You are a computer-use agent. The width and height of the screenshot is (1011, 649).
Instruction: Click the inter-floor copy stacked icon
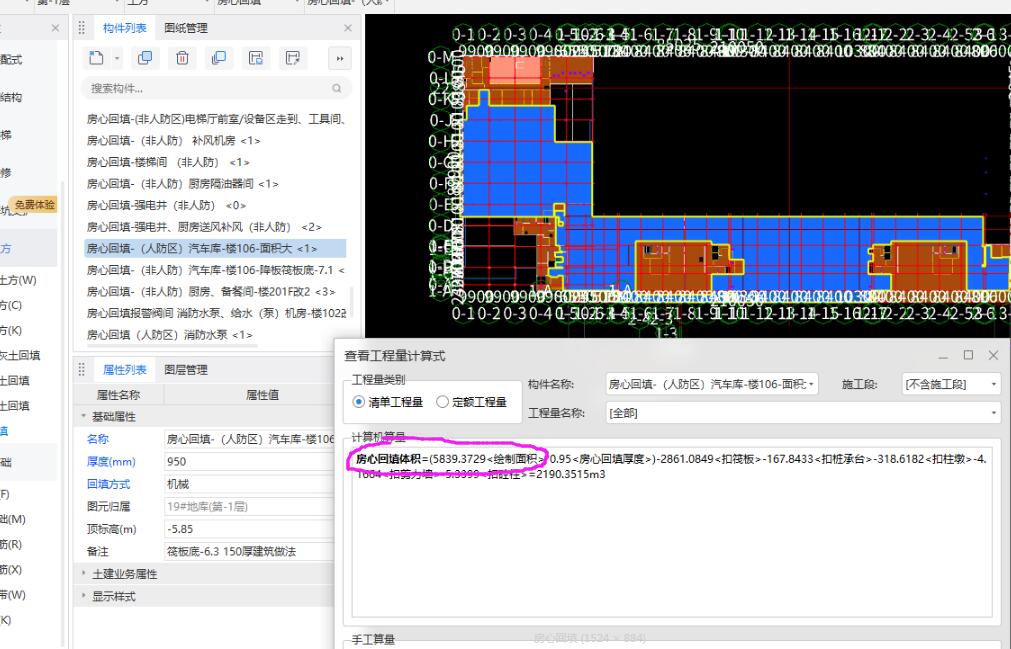coord(219,59)
